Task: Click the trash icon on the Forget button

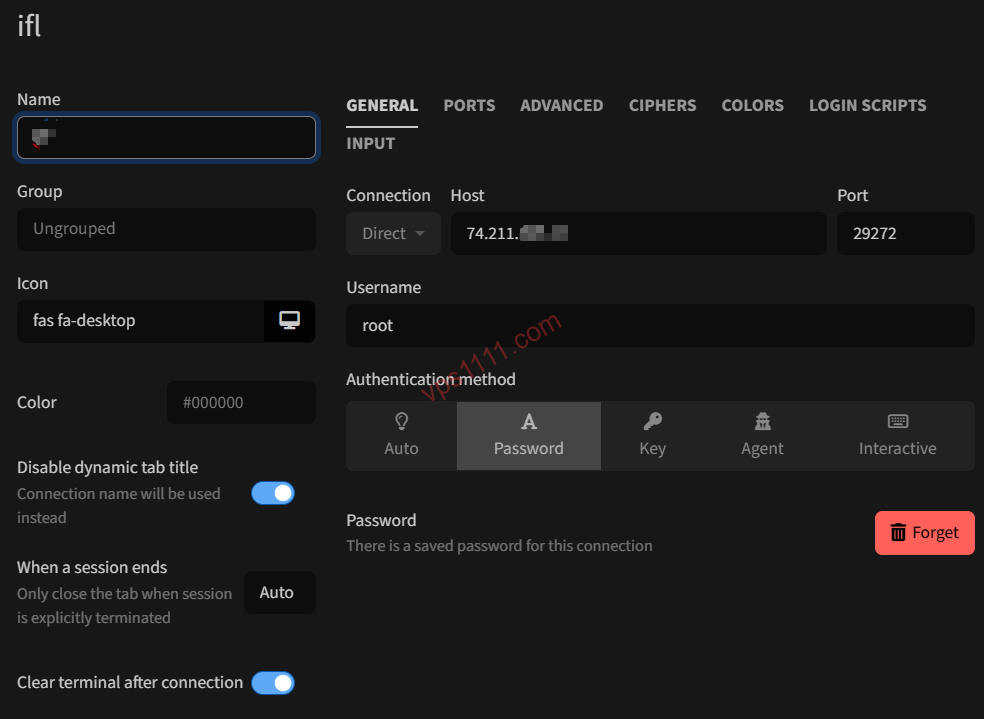Action: 898,533
